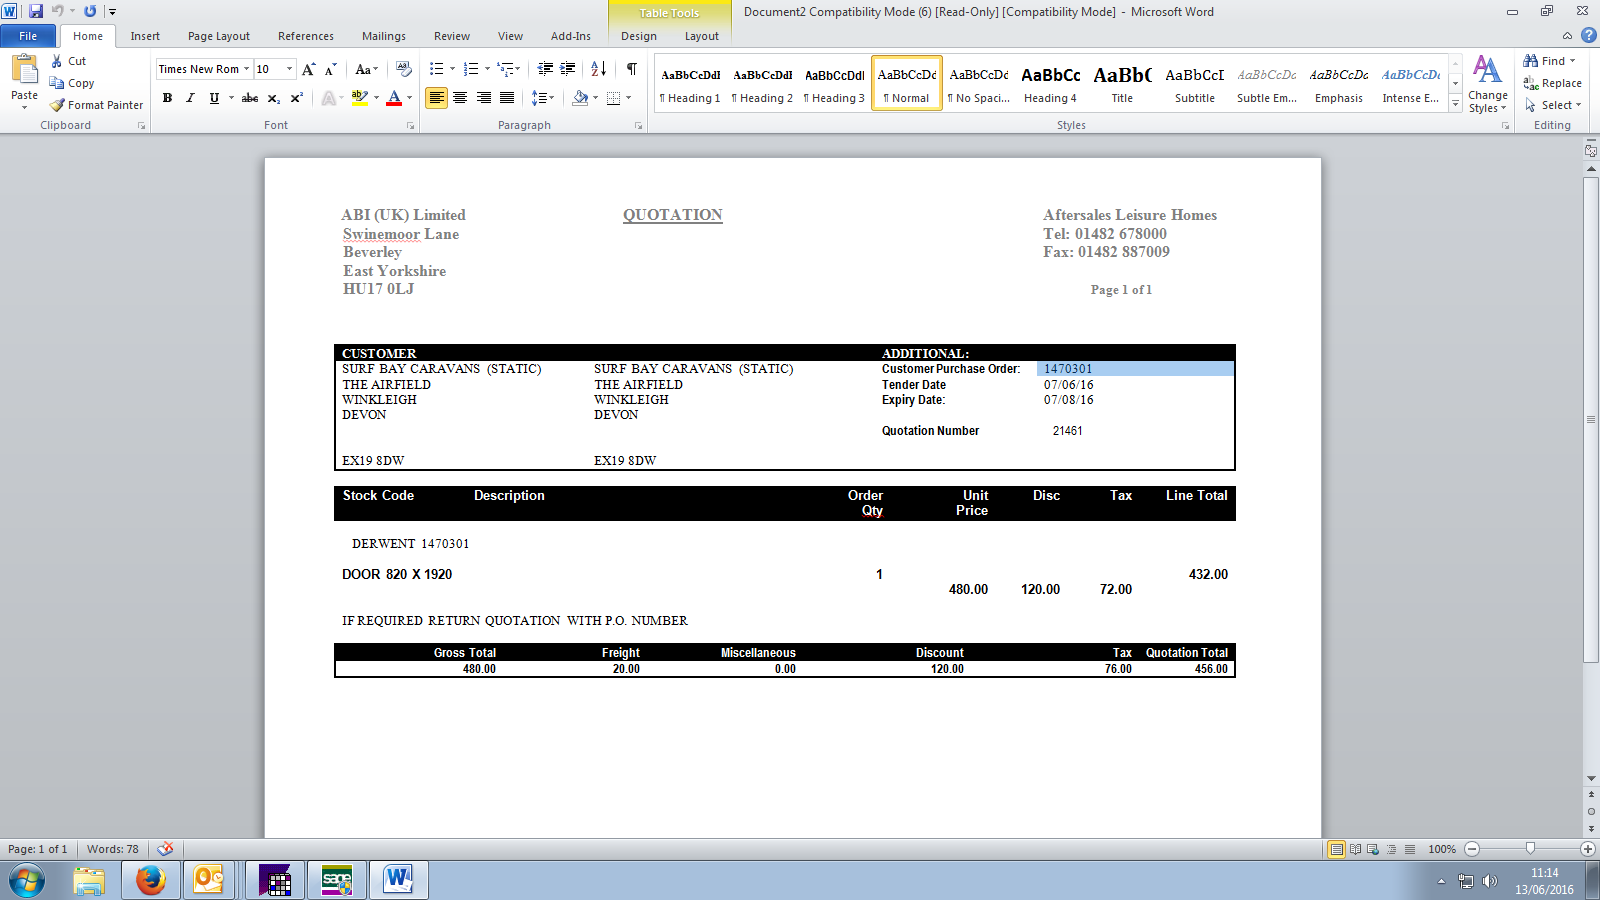Open Microsoft Word Help
The width and height of the screenshot is (1600, 900).
click(1588, 35)
